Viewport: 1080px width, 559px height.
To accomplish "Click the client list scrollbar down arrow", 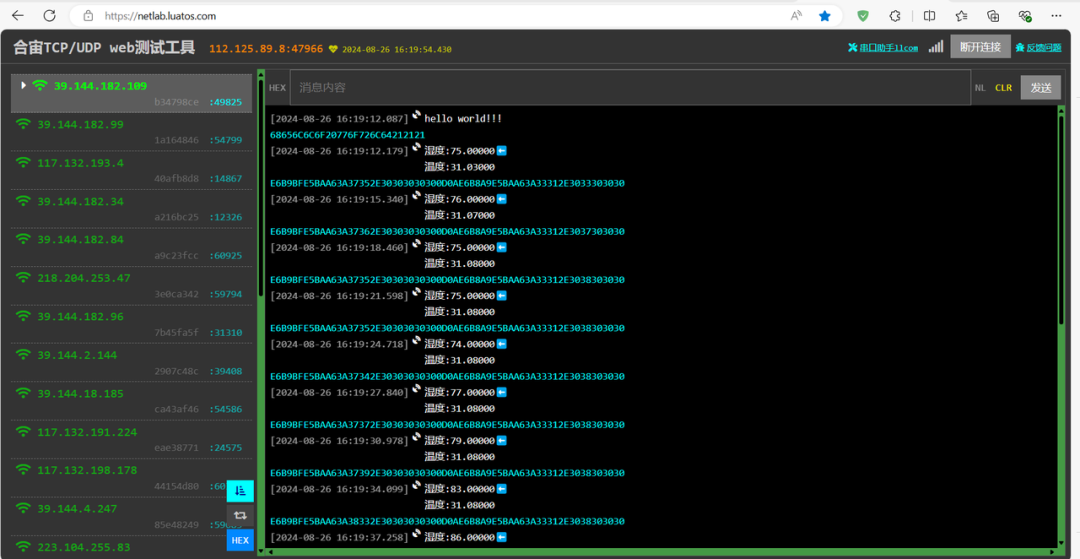I will [261, 551].
